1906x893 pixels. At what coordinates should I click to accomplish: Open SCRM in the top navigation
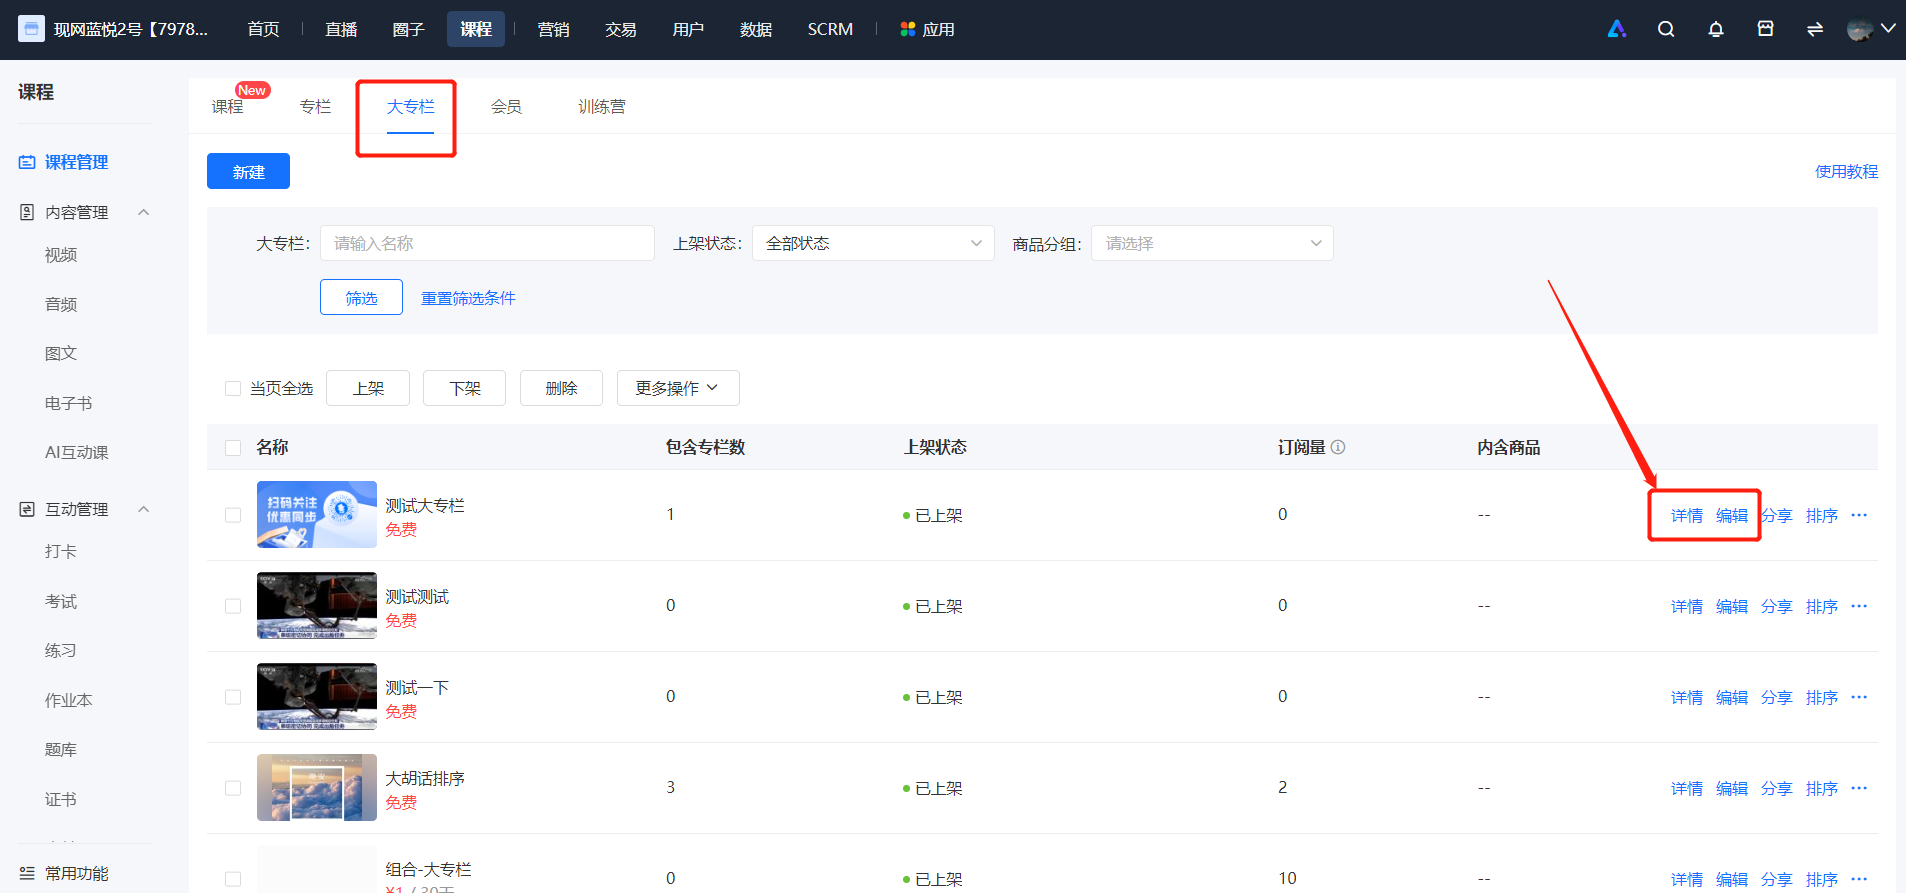[830, 29]
